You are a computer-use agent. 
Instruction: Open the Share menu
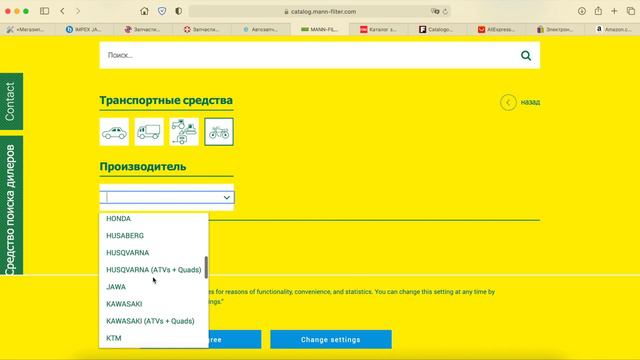(x=598, y=11)
